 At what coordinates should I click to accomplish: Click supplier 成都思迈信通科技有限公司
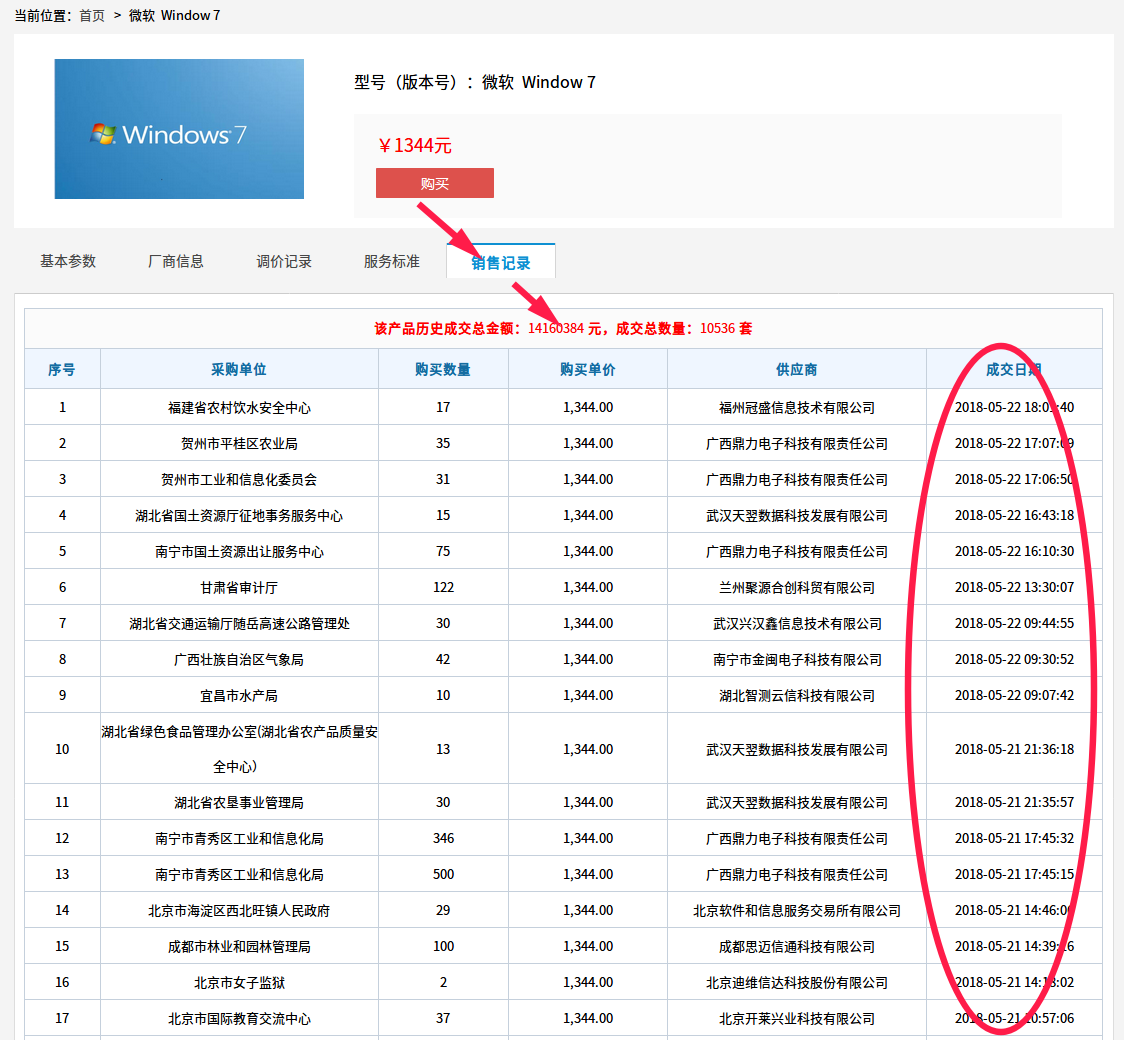coord(796,947)
